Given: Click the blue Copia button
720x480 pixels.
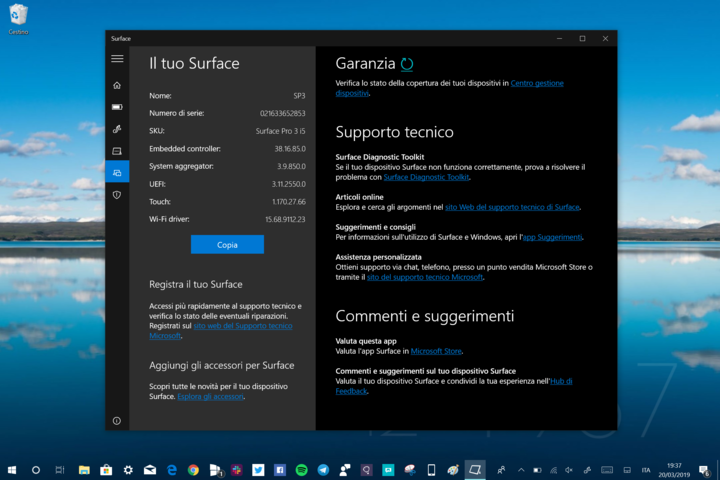Looking at the screenshot, I should pyautogui.click(x=227, y=245).
